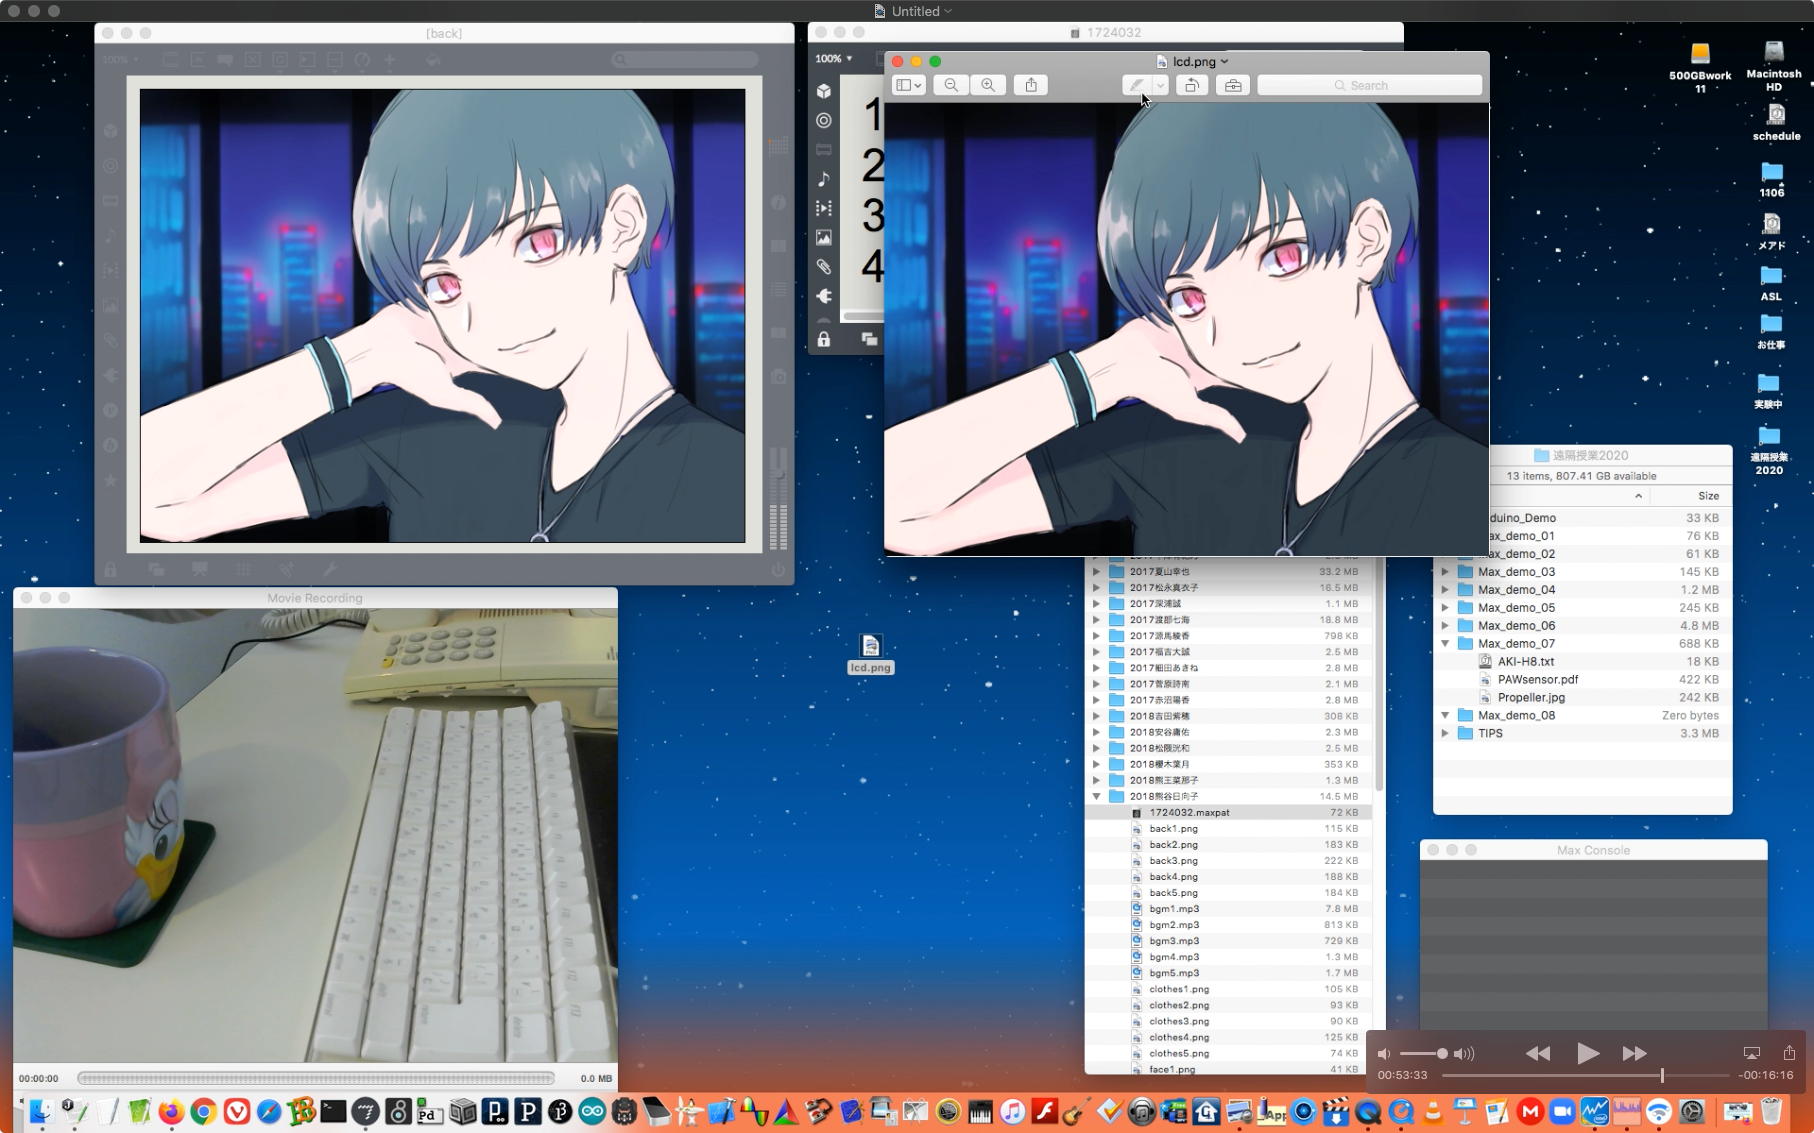Click the QuickTime playback timeline

coord(1586,1076)
